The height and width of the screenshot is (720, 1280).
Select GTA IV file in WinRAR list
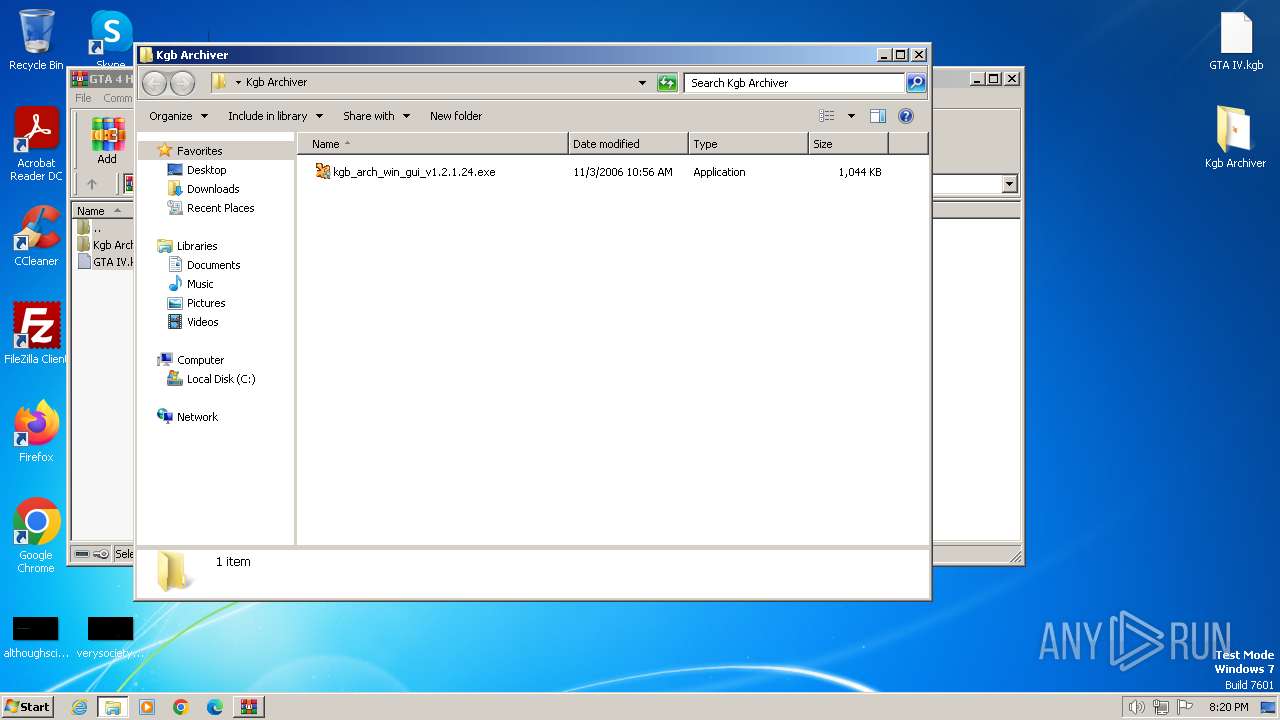pyautogui.click(x=105, y=262)
